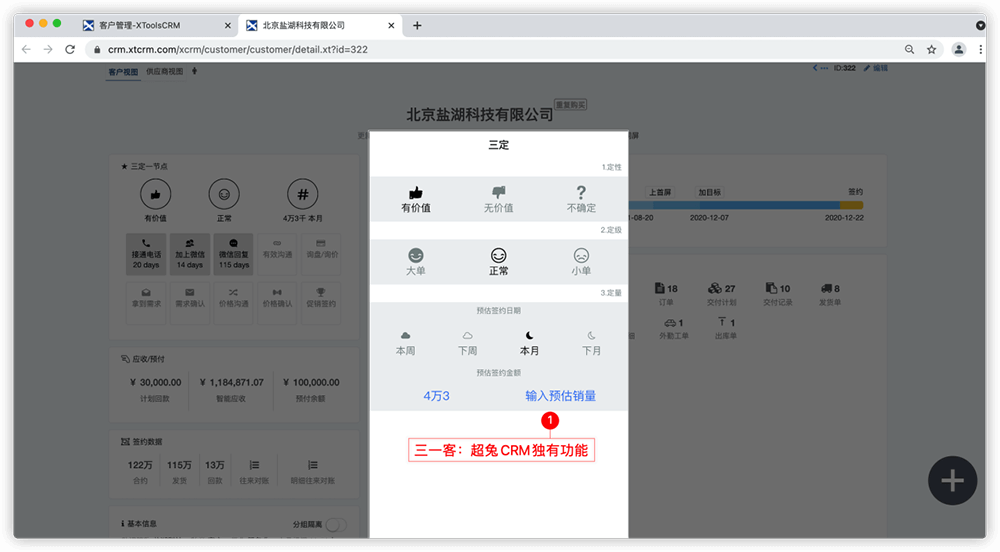Click the blue signing progress bar
1000x552 pixels.
(733, 205)
